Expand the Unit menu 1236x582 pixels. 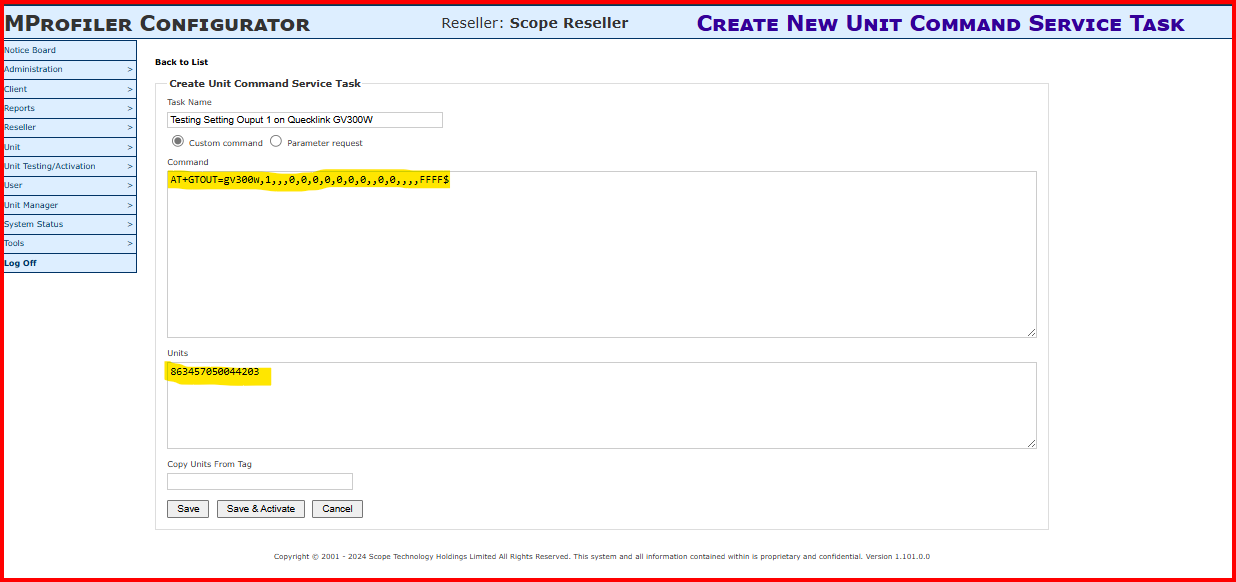(70, 147)
